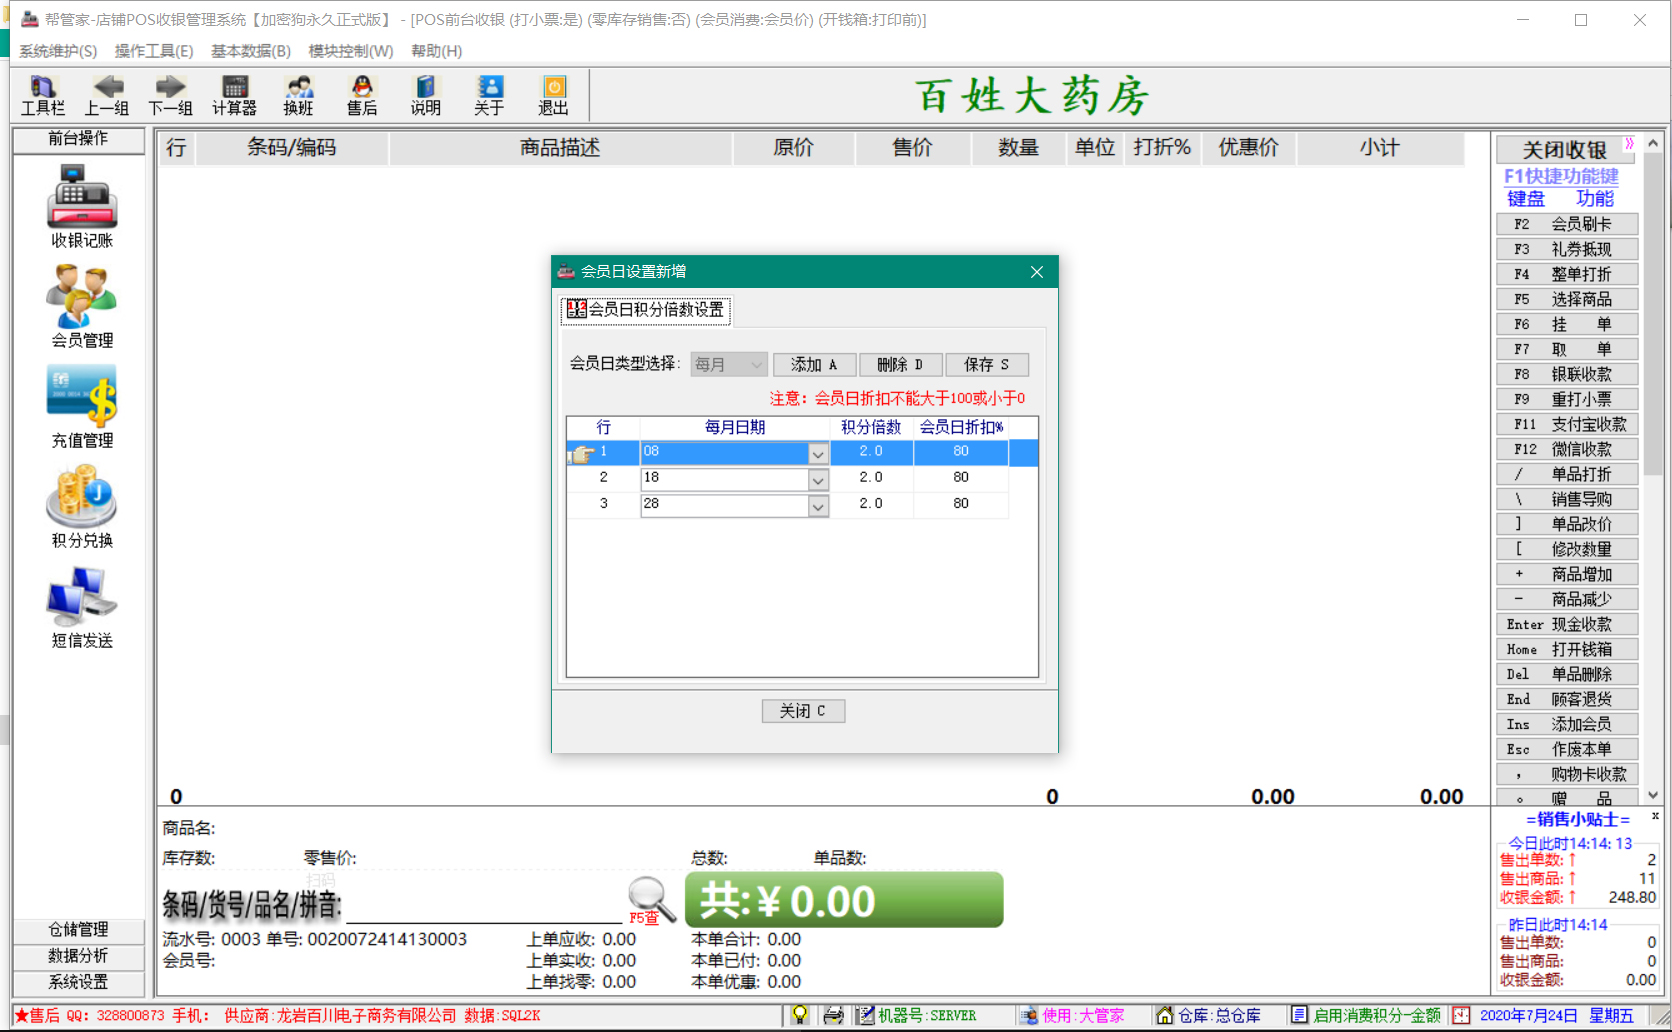Click the 换班 shift change icon

pos(298,95)
